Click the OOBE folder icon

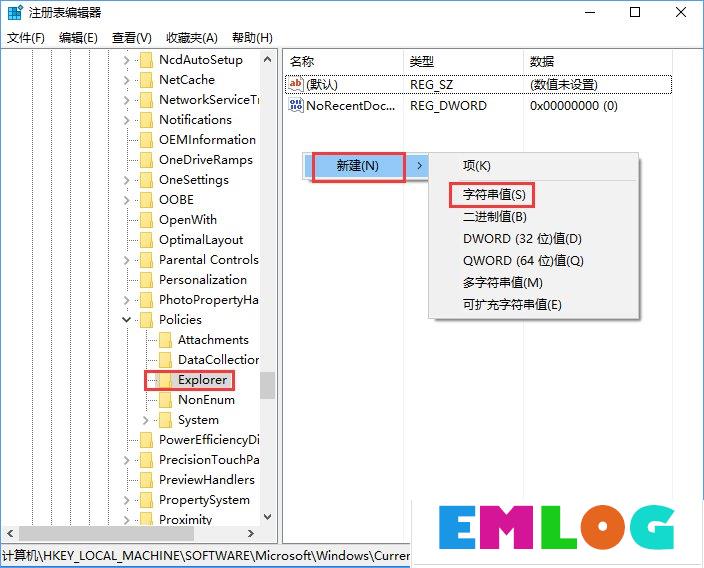[146, 200]
